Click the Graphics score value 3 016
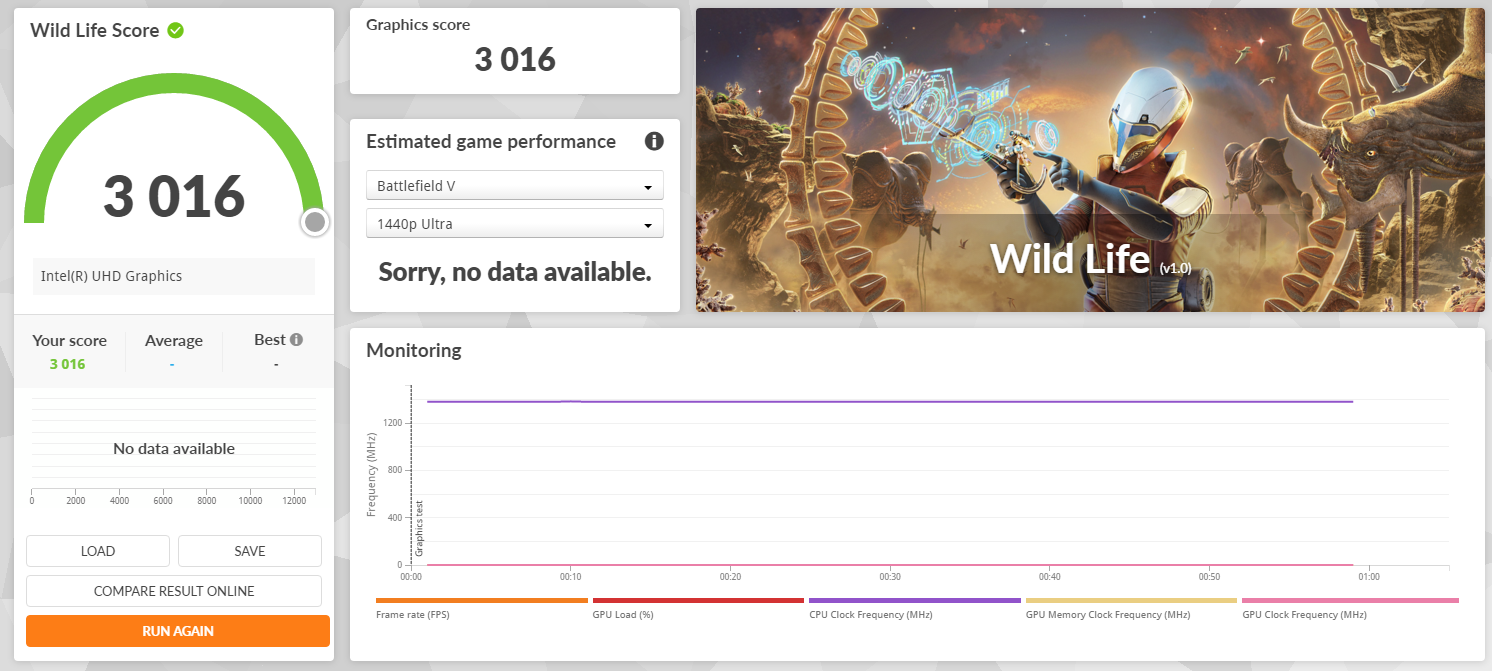The image size is (1492, 671). 515,60
